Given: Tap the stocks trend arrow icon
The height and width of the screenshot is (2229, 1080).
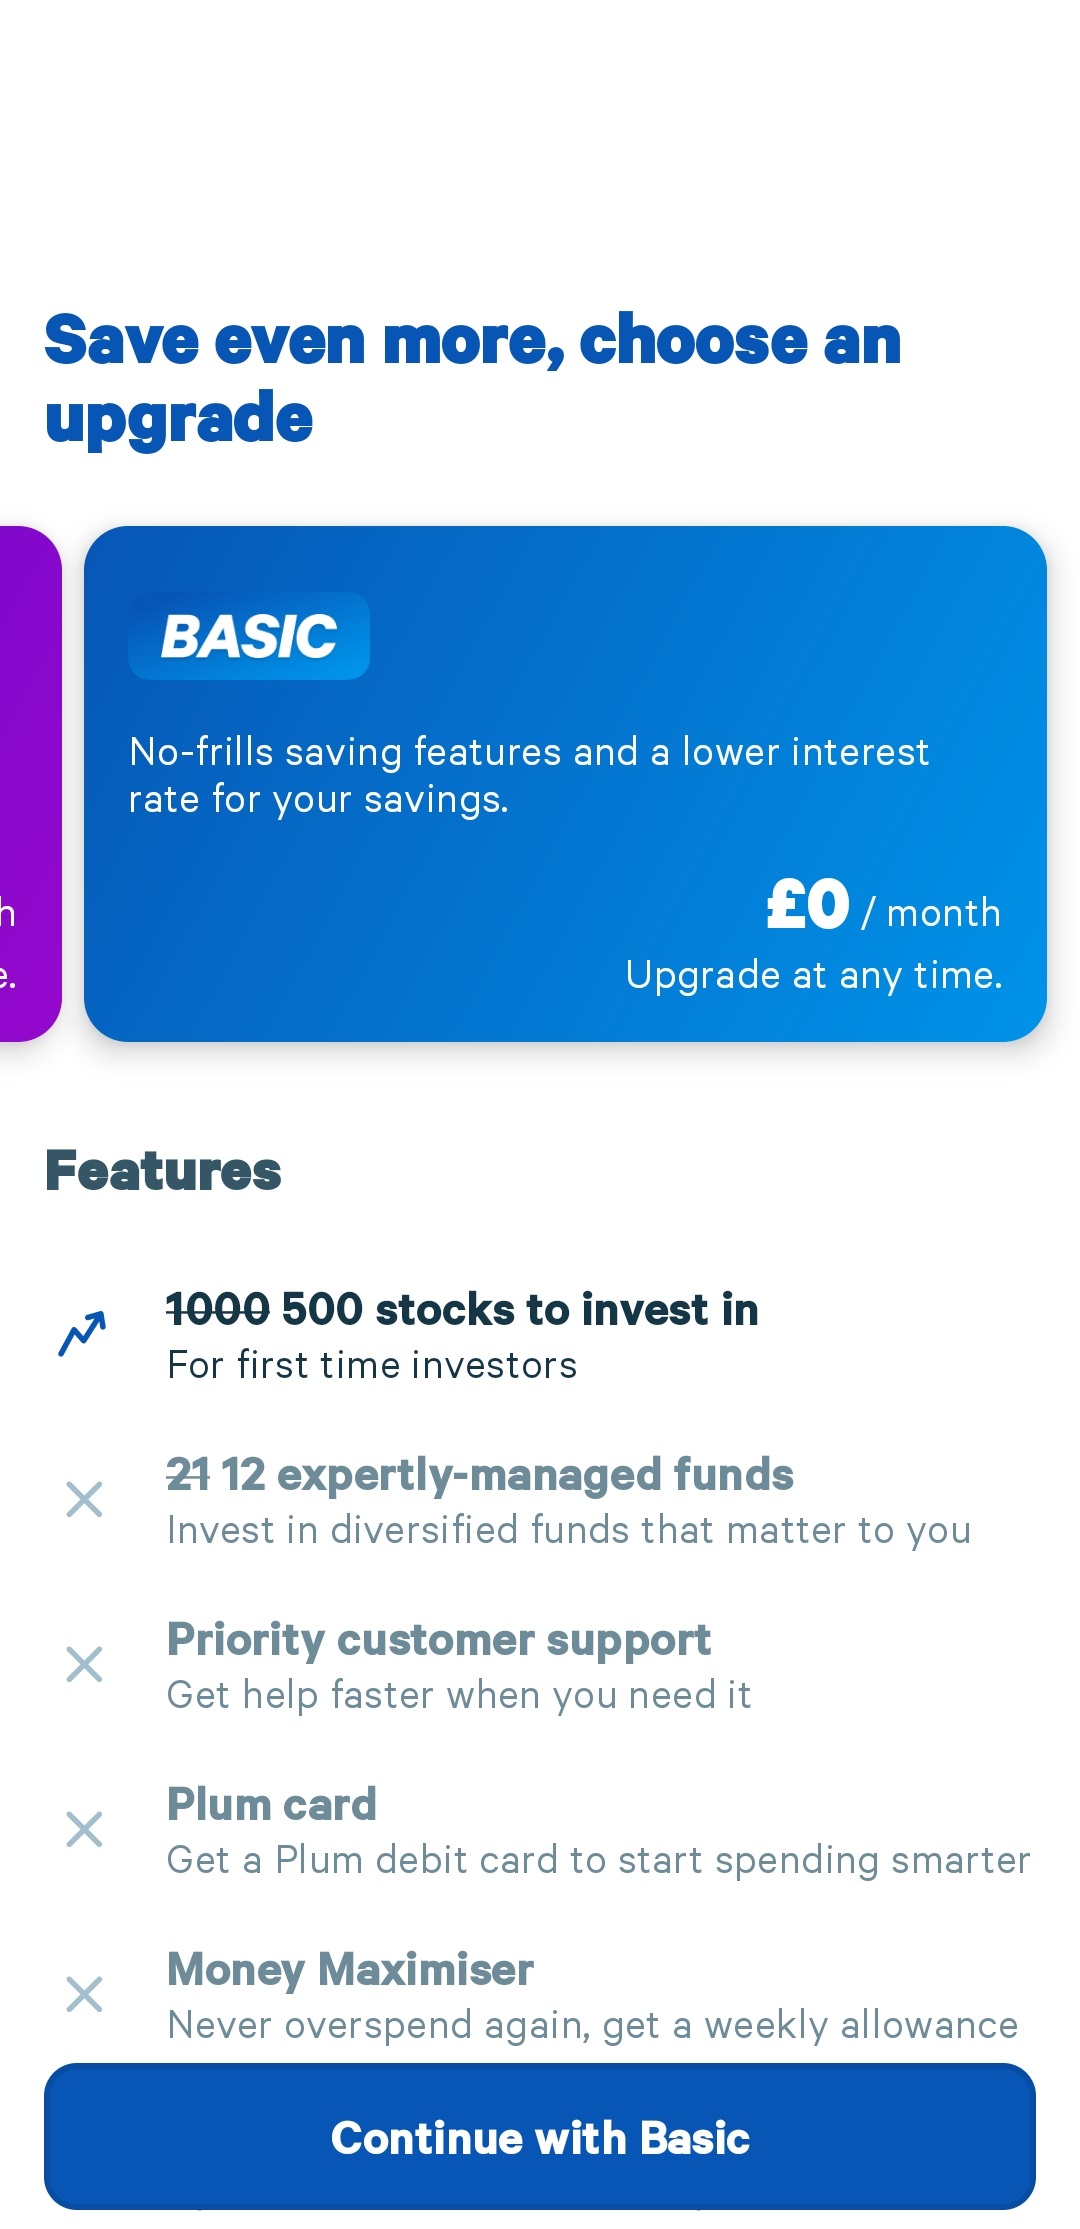Looking at the screenshot, I should [x=83, y=1334].
